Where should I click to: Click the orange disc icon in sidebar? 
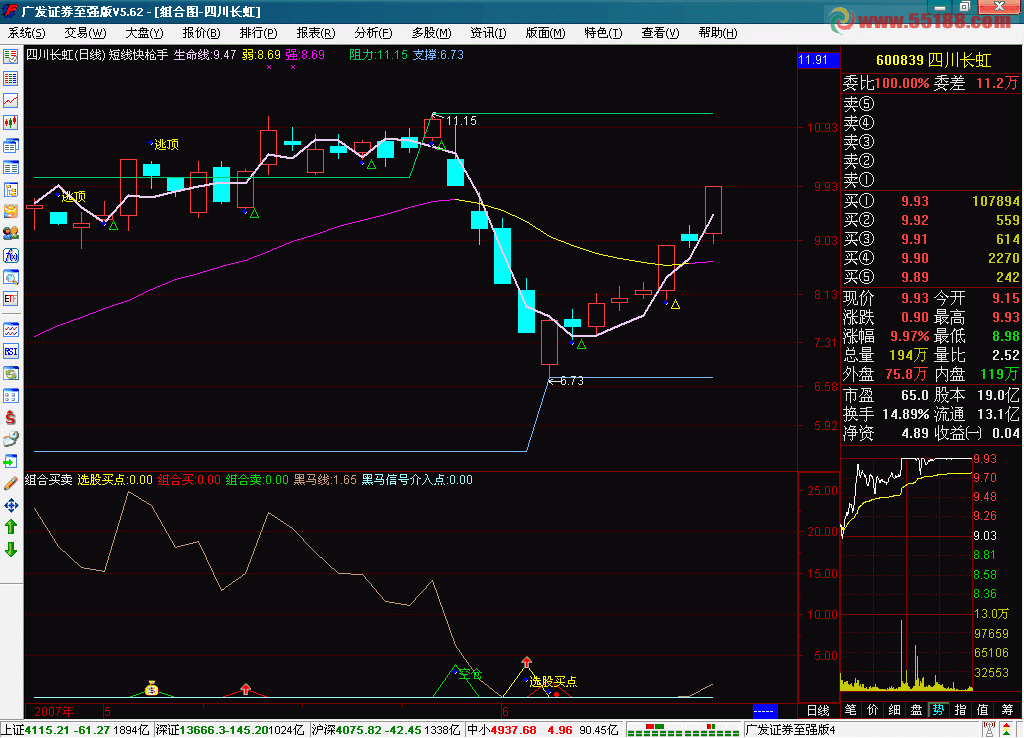click(10, 211)
